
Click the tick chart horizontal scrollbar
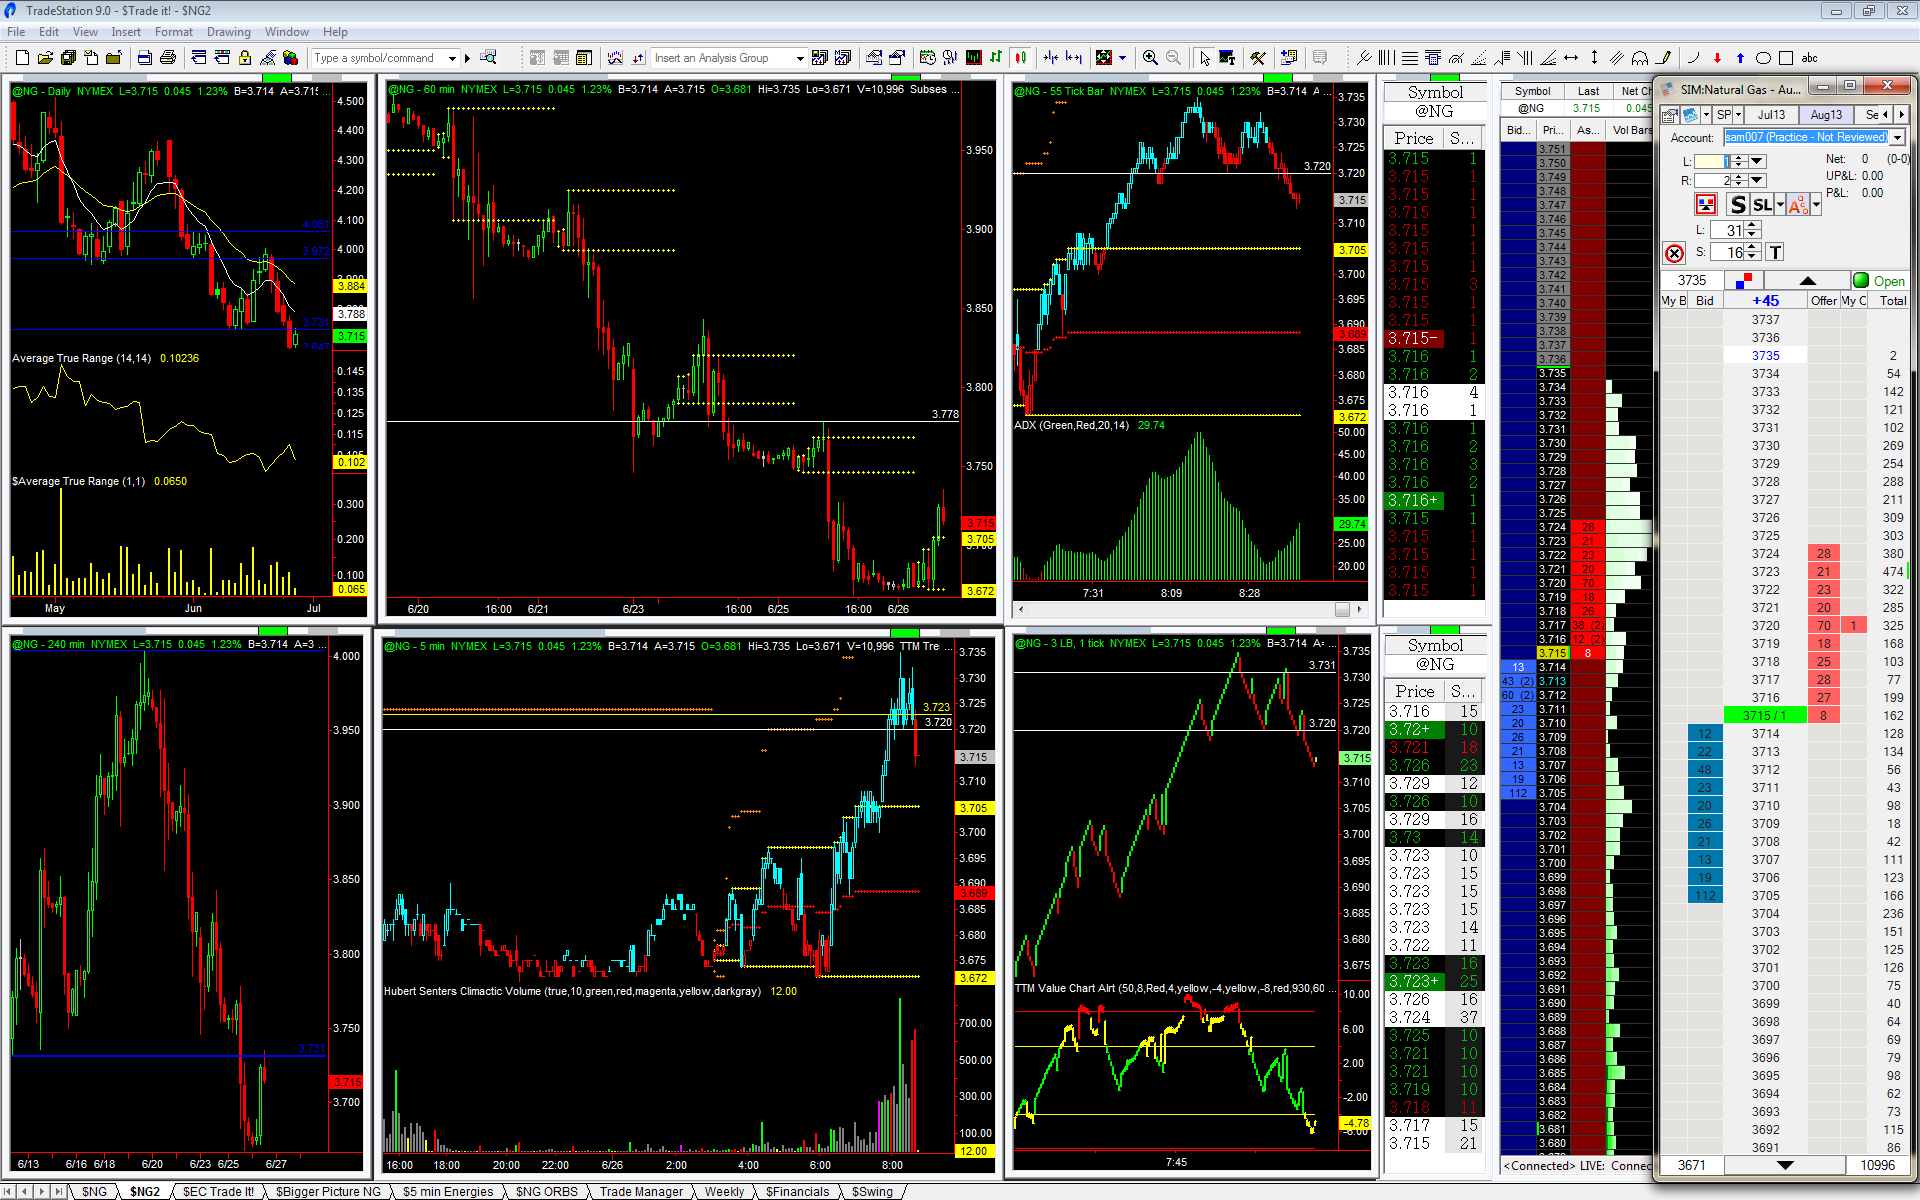1190,609
